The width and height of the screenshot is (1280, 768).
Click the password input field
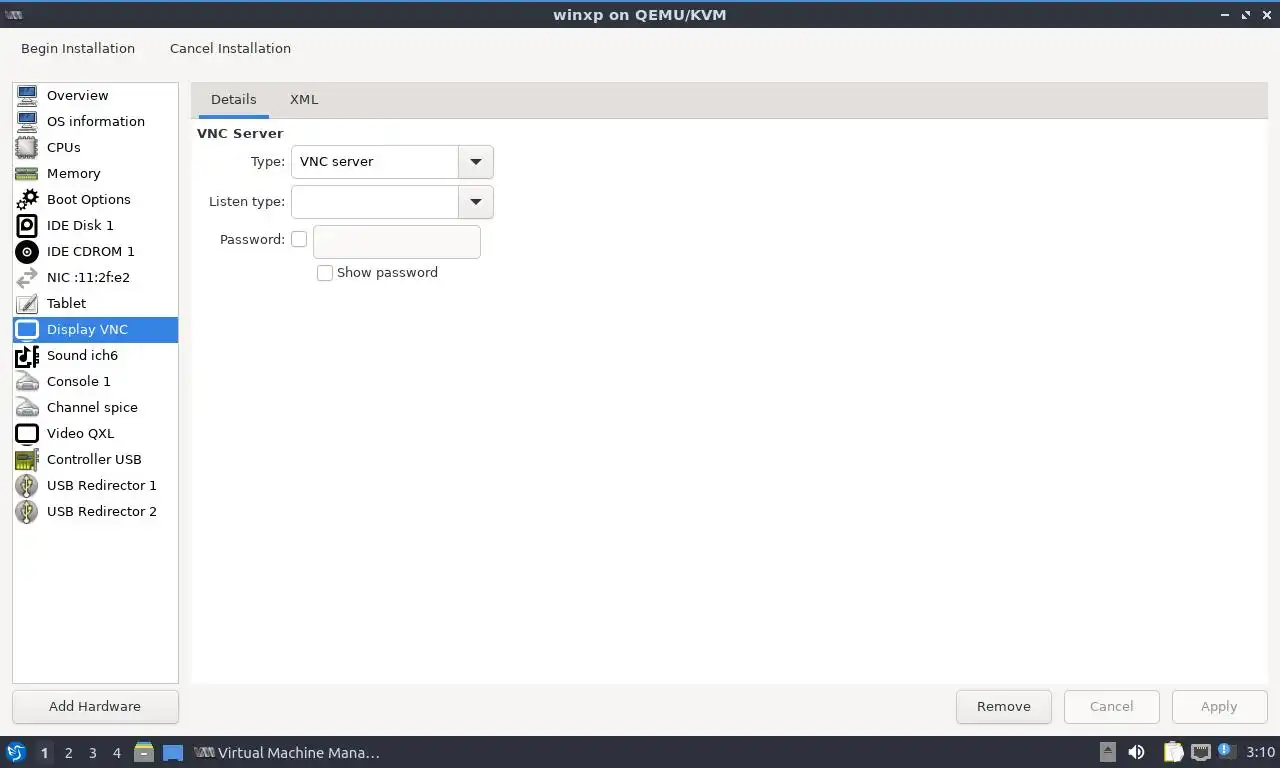397,241
